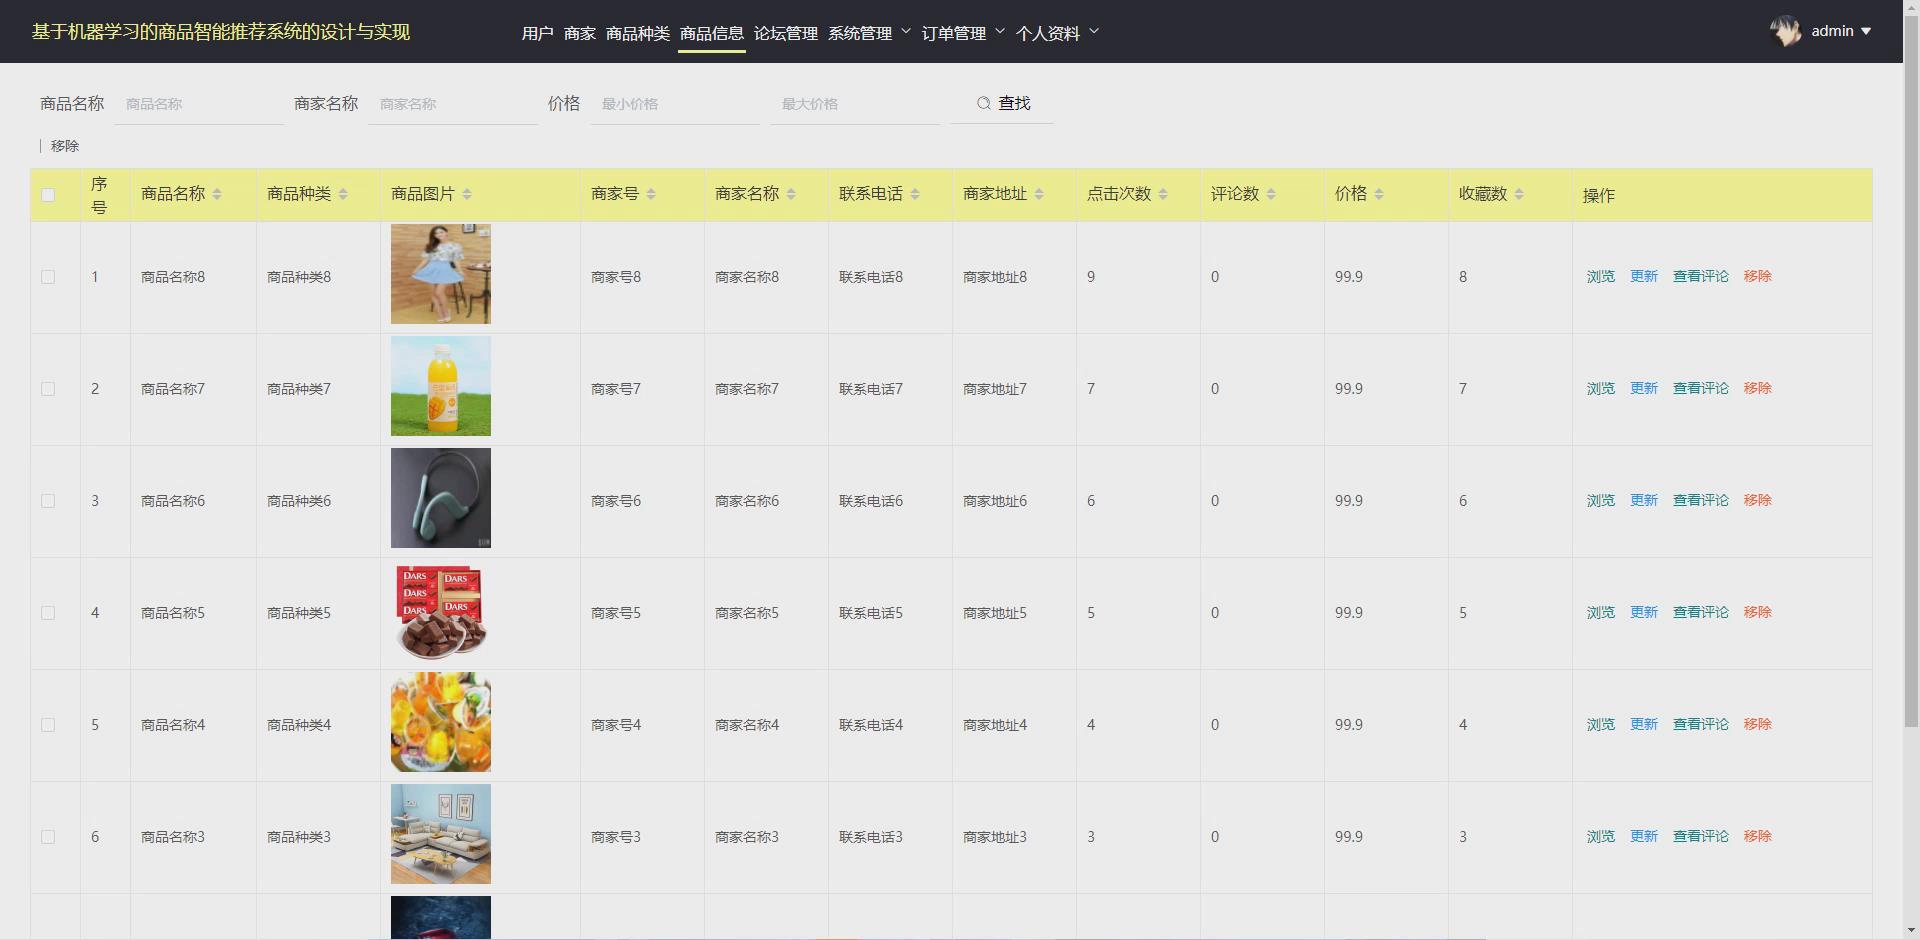Sort by 商家名称 column arrows
The width and height of the screenshot is (1920, 940).
pyautogui.click(x=791, y=194)
